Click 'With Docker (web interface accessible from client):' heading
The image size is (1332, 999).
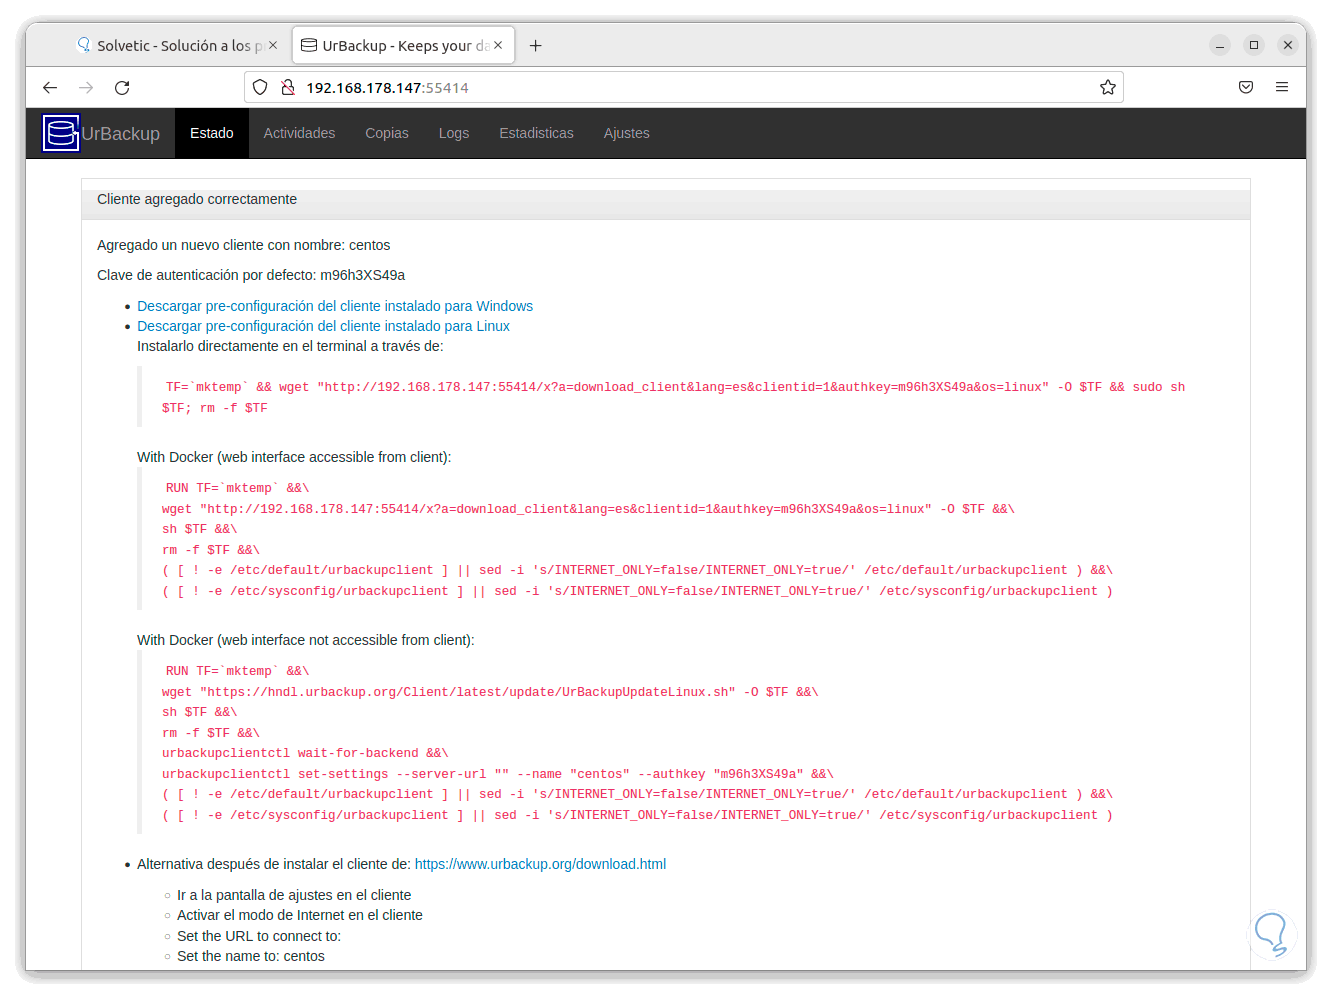pos(294,457)
